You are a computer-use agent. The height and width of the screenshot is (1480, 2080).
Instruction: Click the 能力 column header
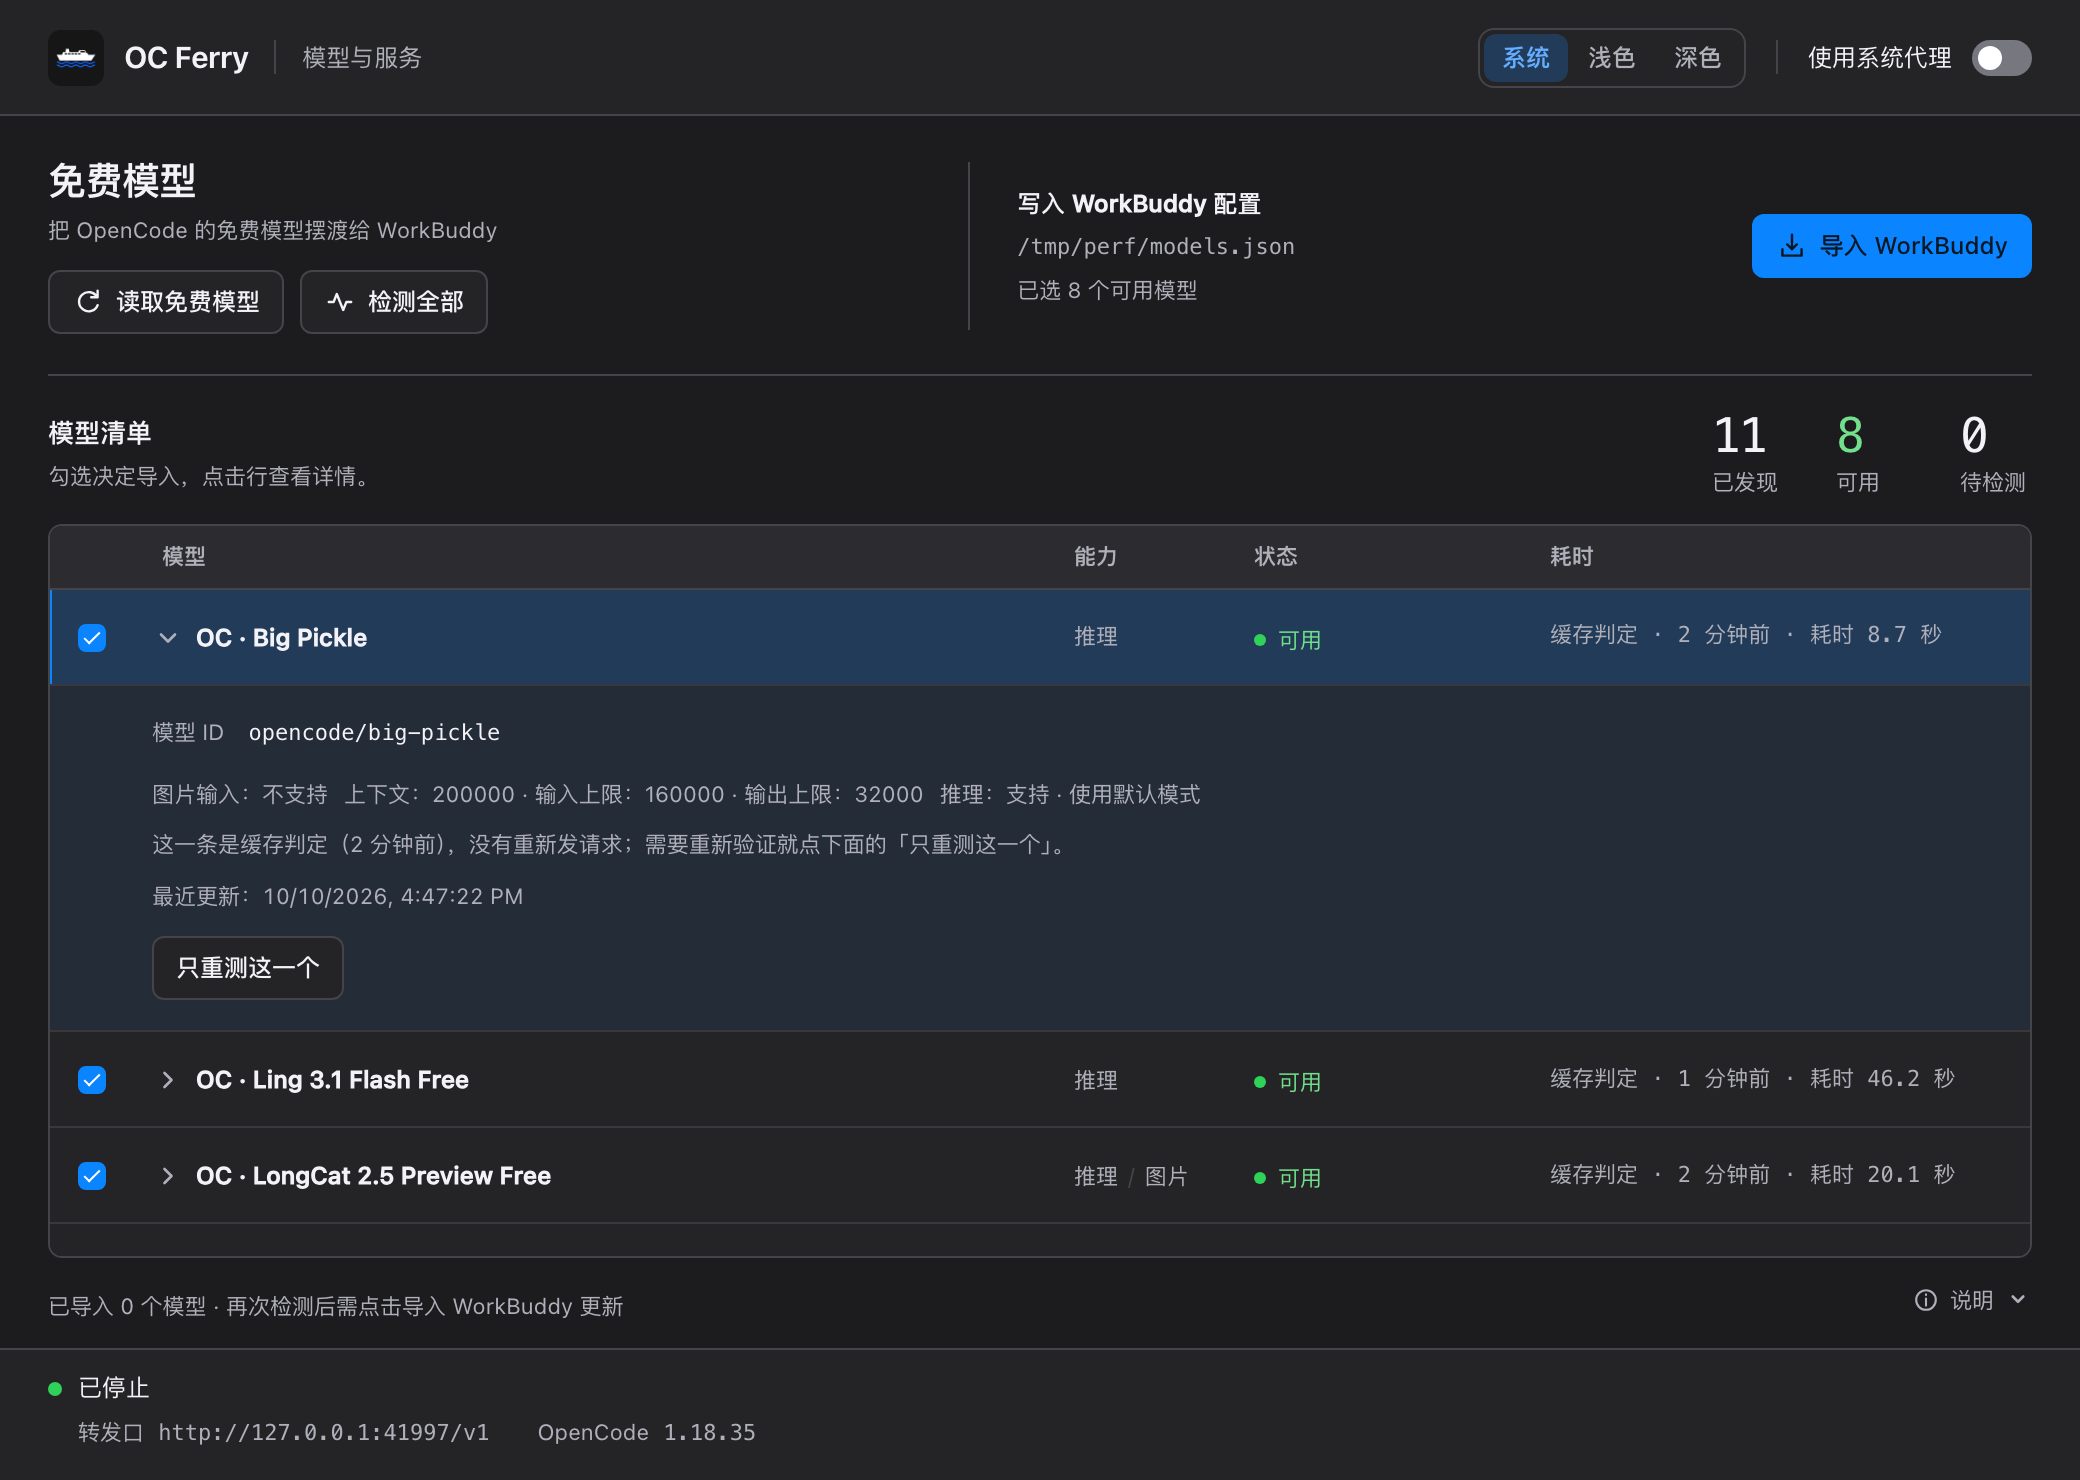[x=1096, y=557]
